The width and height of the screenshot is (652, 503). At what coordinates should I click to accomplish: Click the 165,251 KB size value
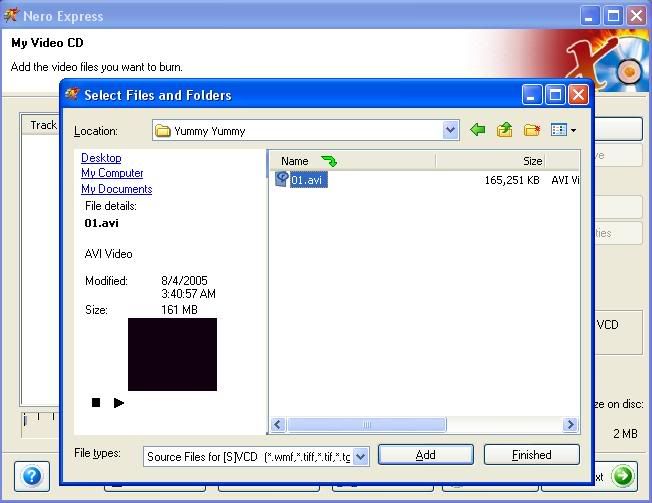pos(512,180)
